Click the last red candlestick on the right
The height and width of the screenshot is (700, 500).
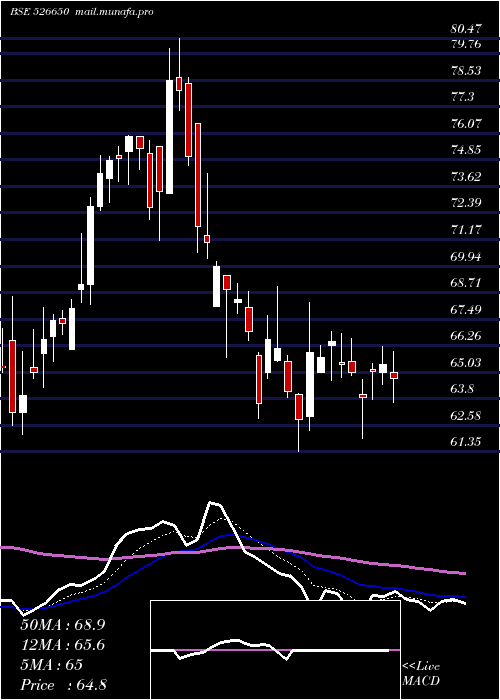coord(394,375)
